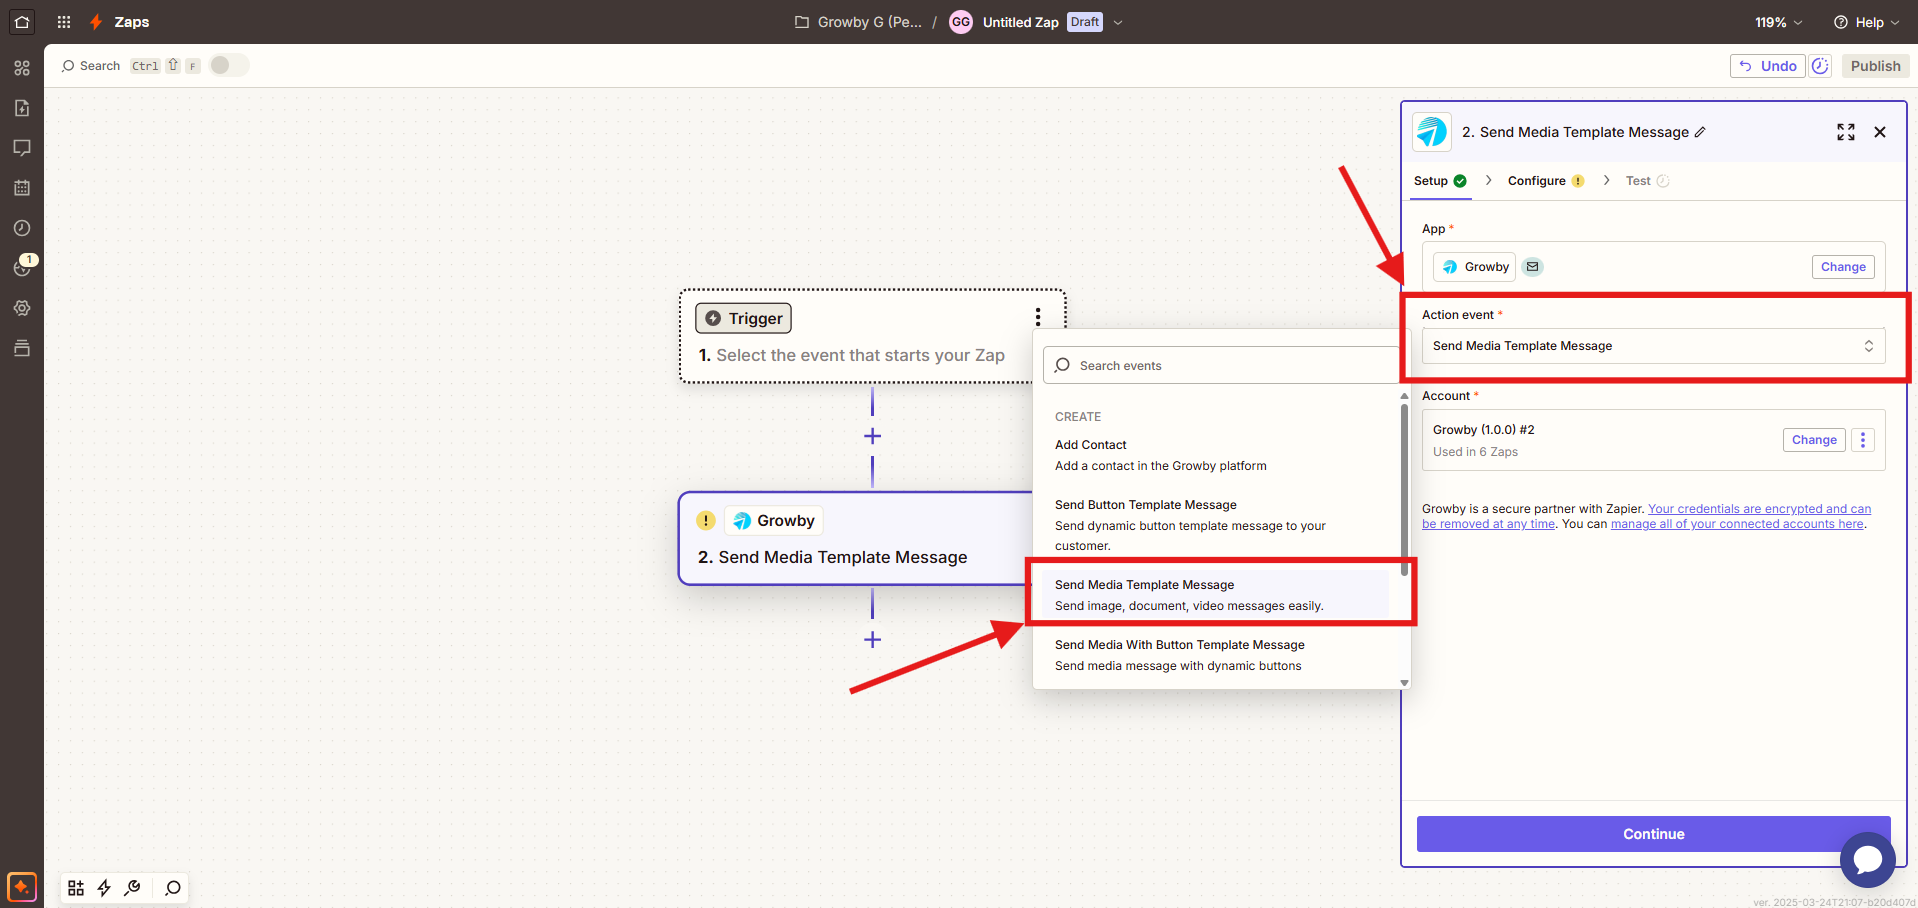Switch to the Setup tab
Screen dimensions: 1918x908
1440,181
